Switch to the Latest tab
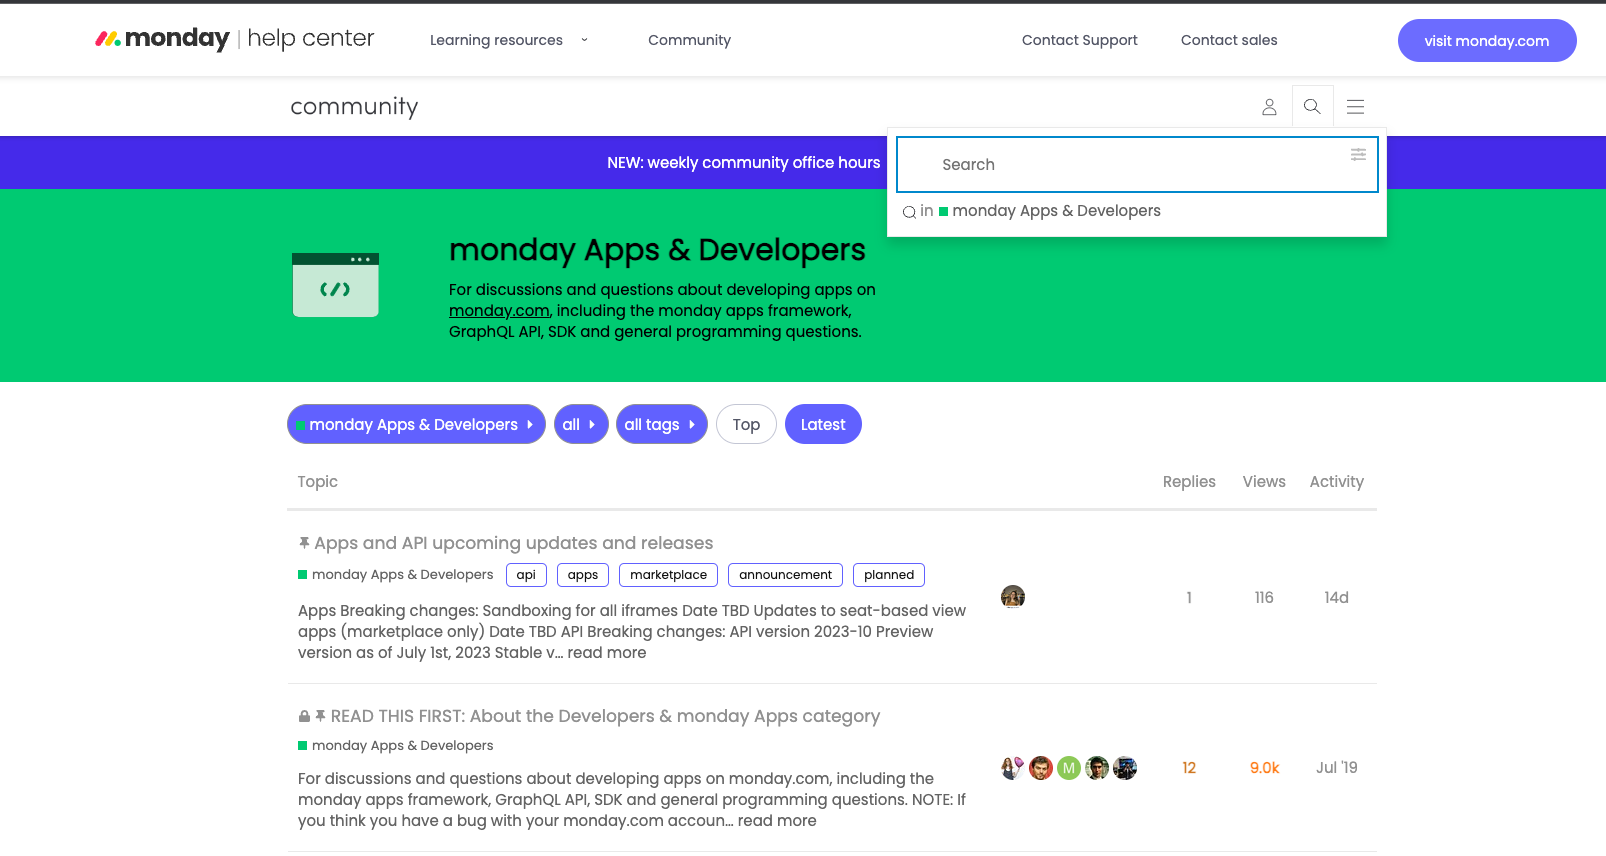The height and width of the screenshot is (856, 1606). 823,424
